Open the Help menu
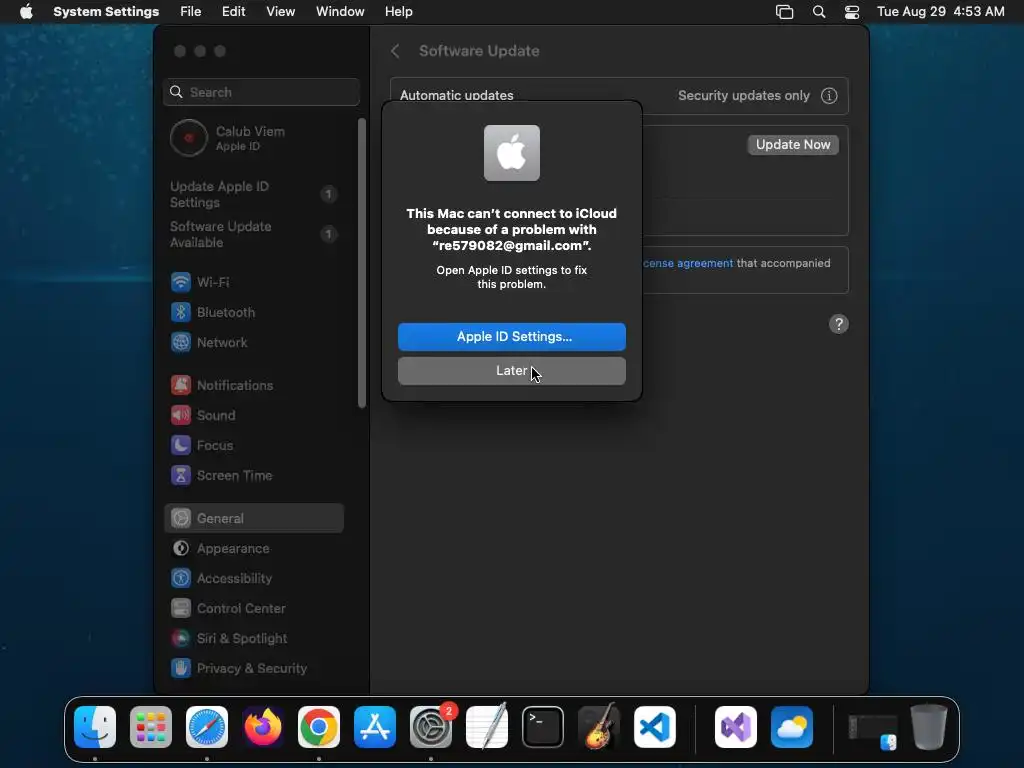Screen dimensions: 1024x768 coord(398,12)
